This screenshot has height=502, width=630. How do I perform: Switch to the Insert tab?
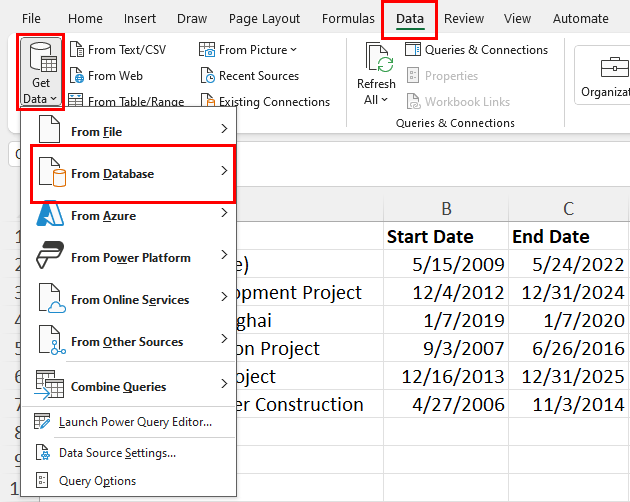139,18
